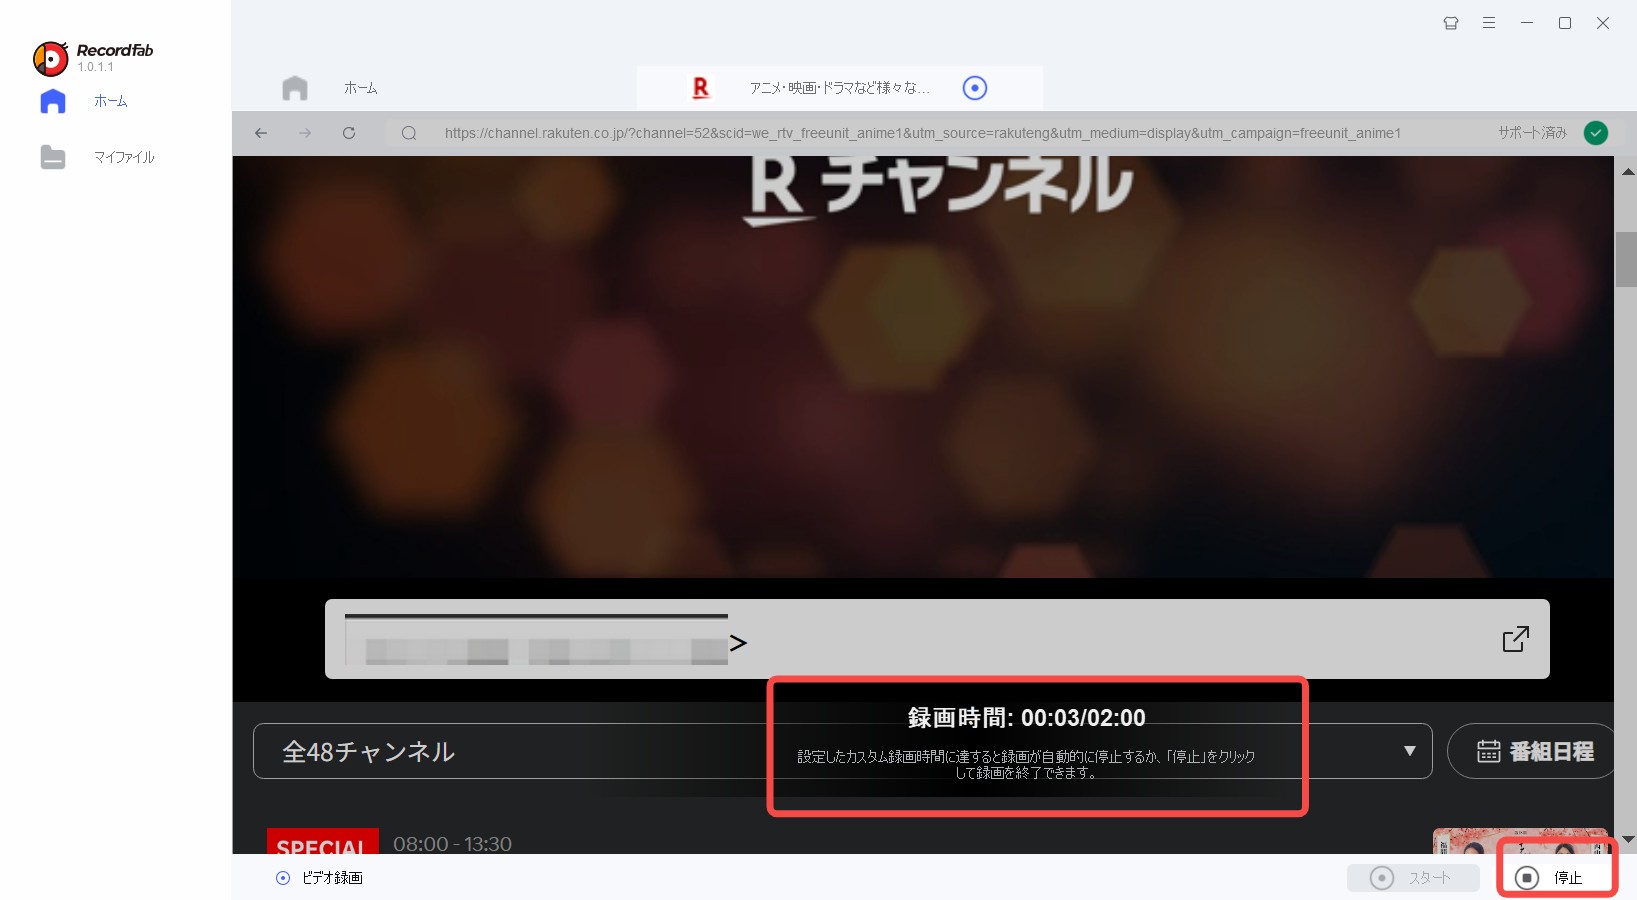
Task: Open the hamburger menu in title bar
Action: [1489, 23]
